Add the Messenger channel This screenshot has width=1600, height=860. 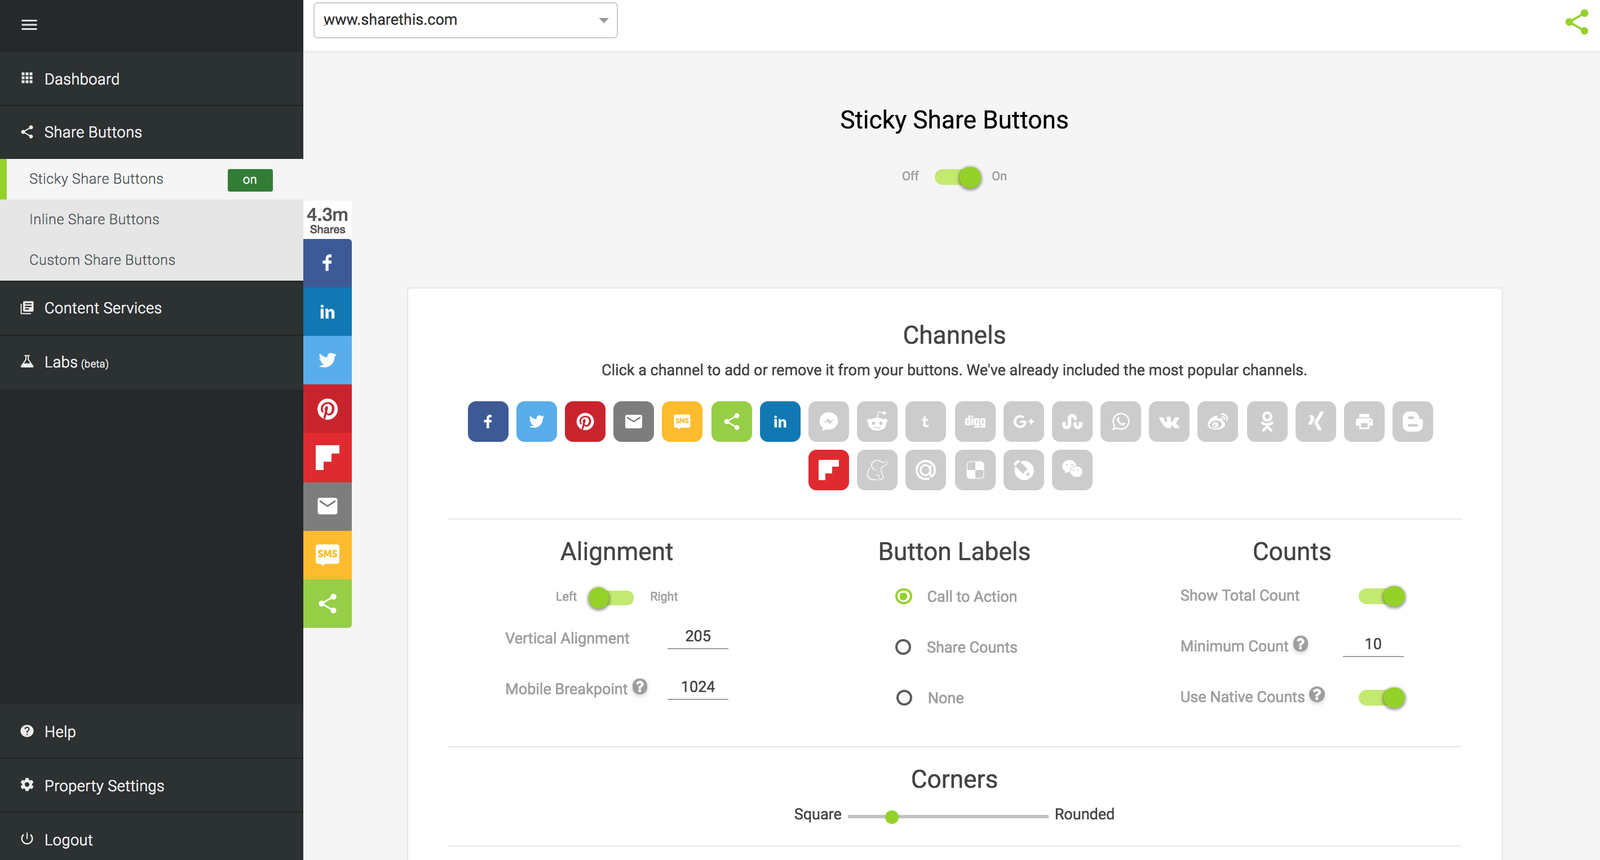[x=829, y=422]
